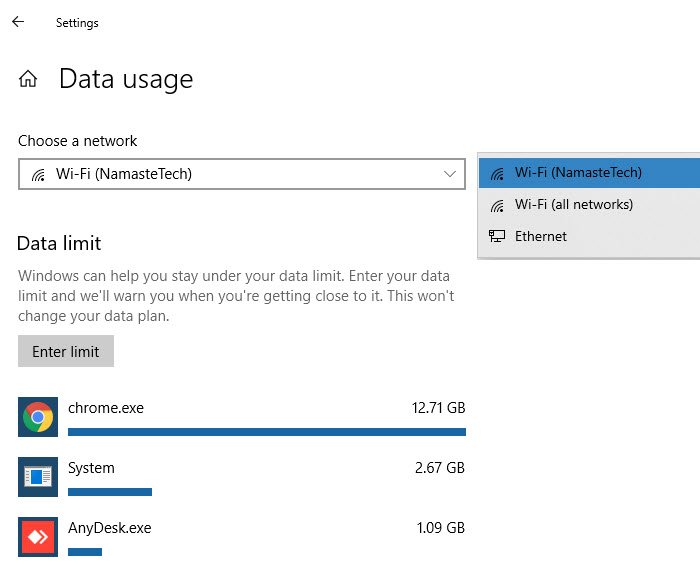Click the chrome.exe usage bar
Viewport: 700px width, 564px height.
pos(266,432)
